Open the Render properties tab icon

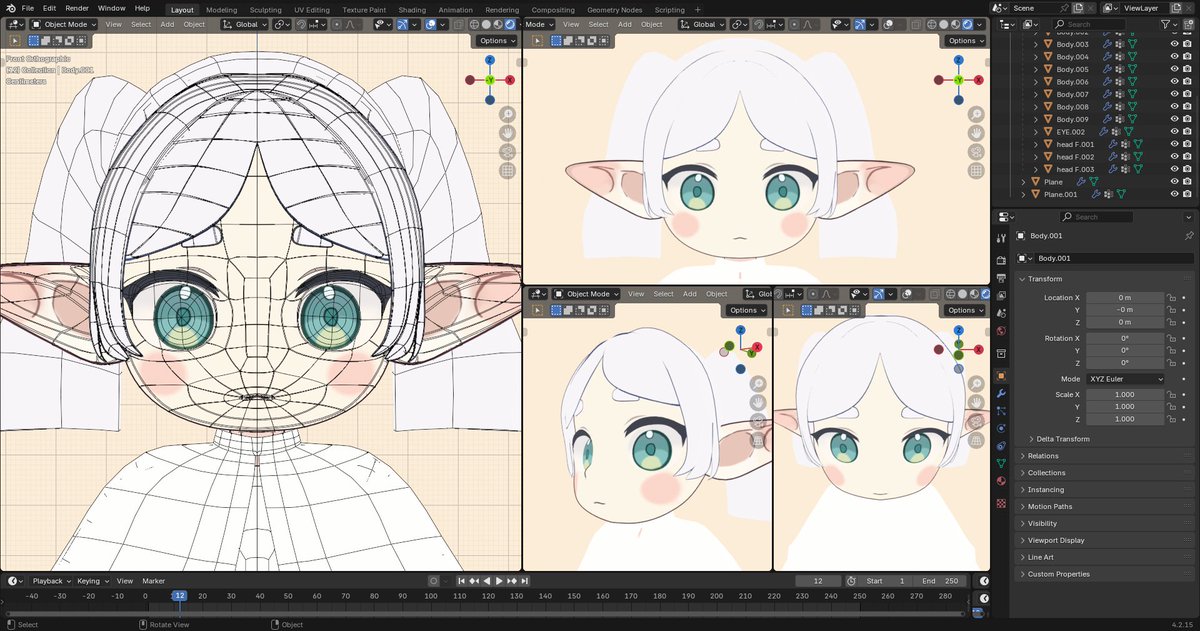(1001, 261)
